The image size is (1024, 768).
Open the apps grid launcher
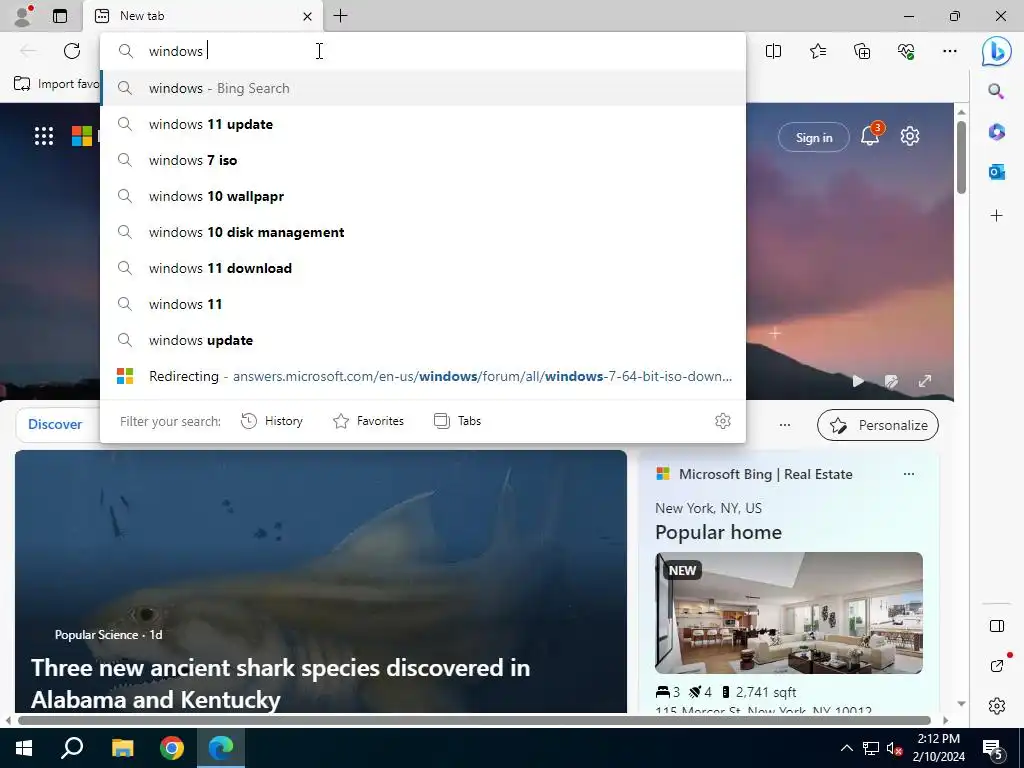(x=44, y=136)
